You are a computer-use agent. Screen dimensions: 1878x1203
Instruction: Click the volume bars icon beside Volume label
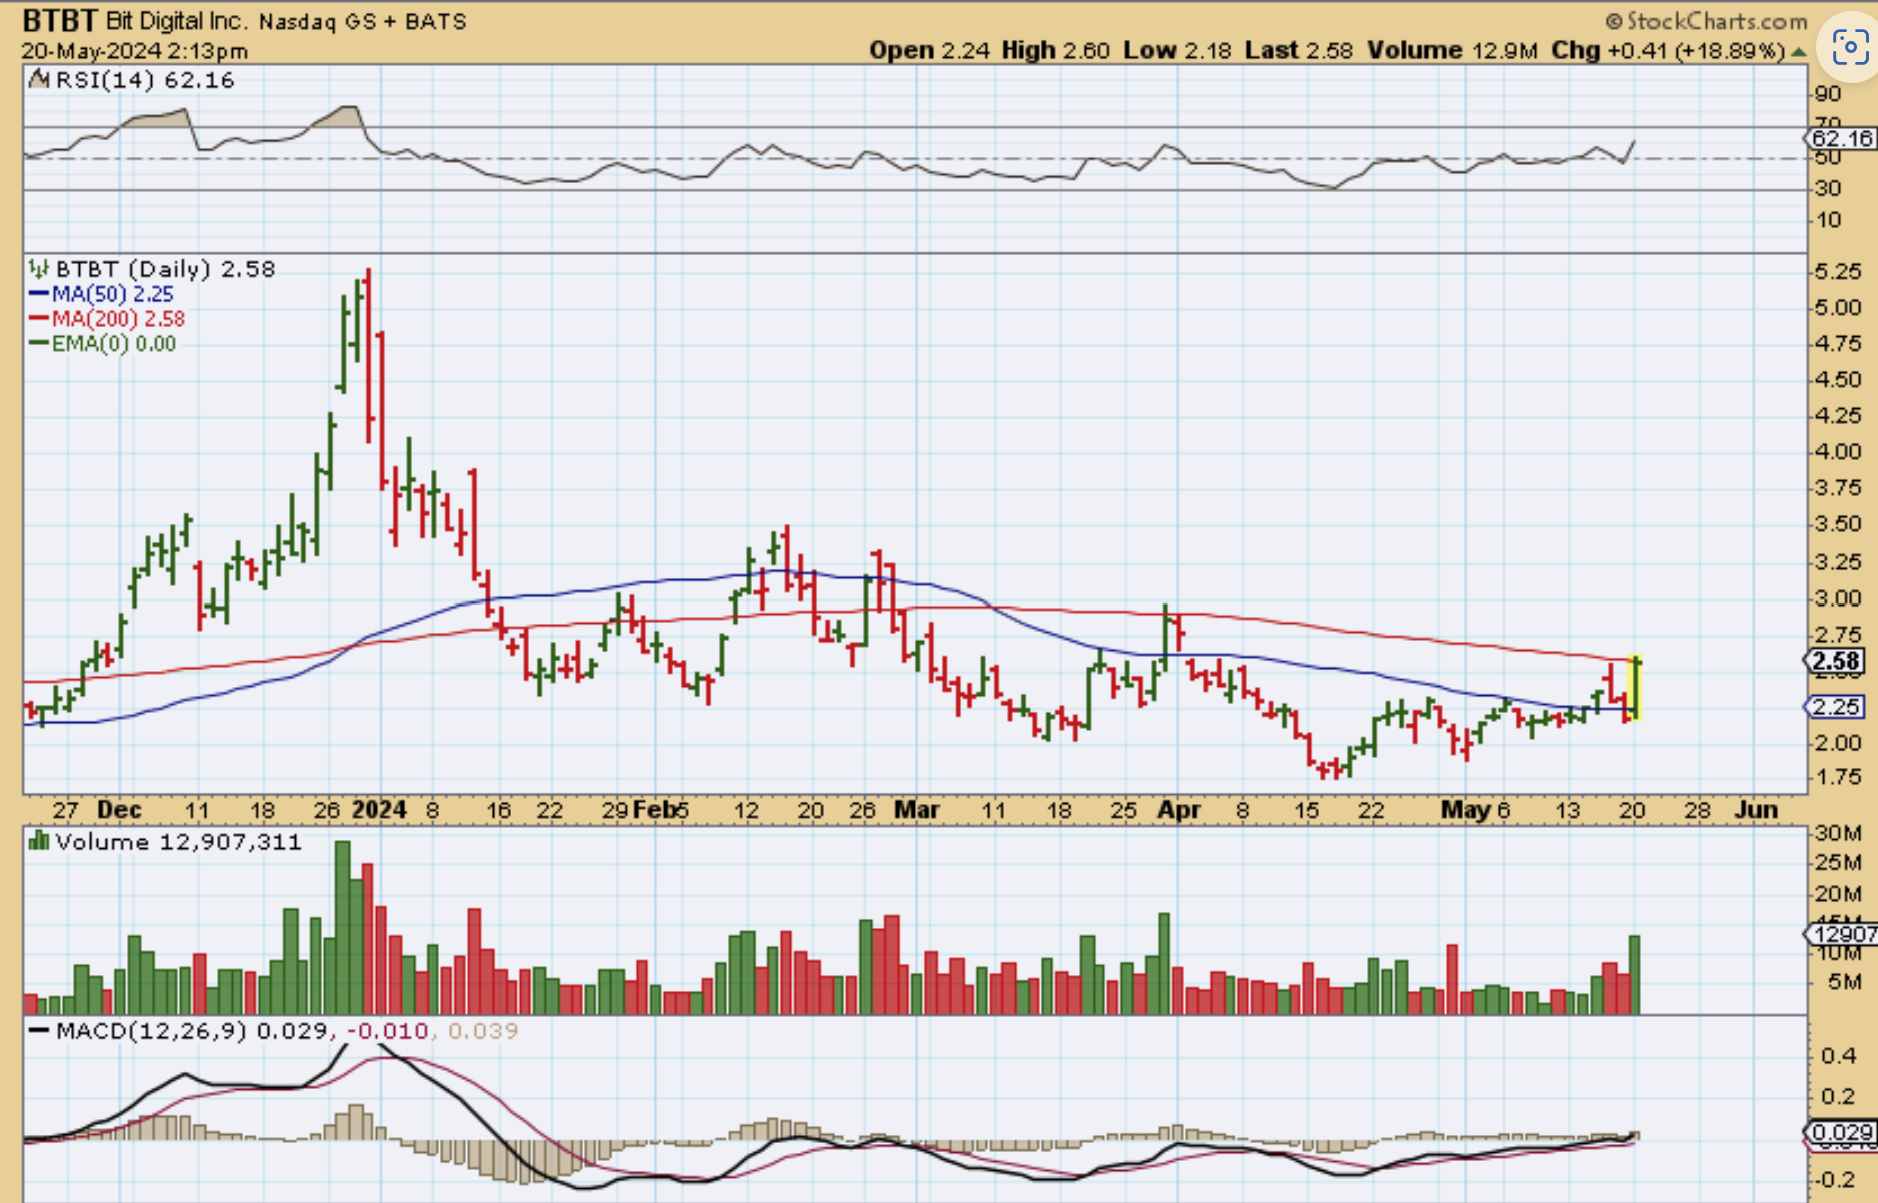click(39, 842)
